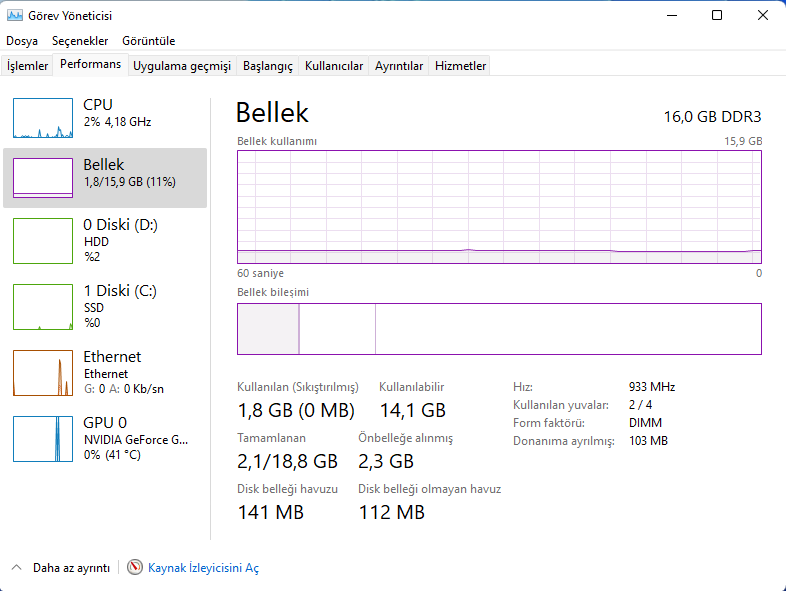The height and width of the screenshot is (591, 786).
Task: Click the Kaynak İzleyicisini Aç link
Action: (203, 568)
